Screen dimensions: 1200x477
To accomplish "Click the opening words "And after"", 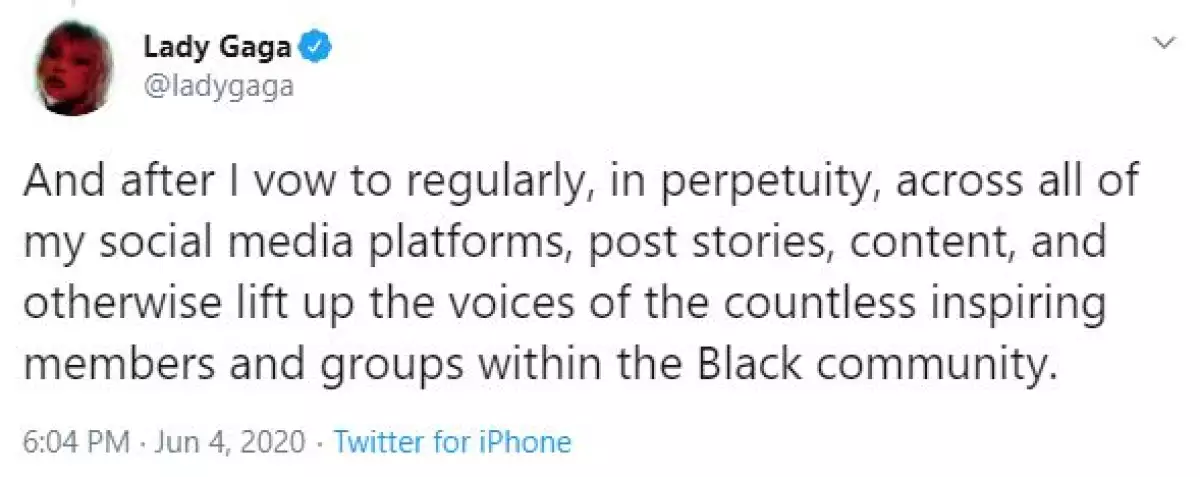I will [125, 186].
